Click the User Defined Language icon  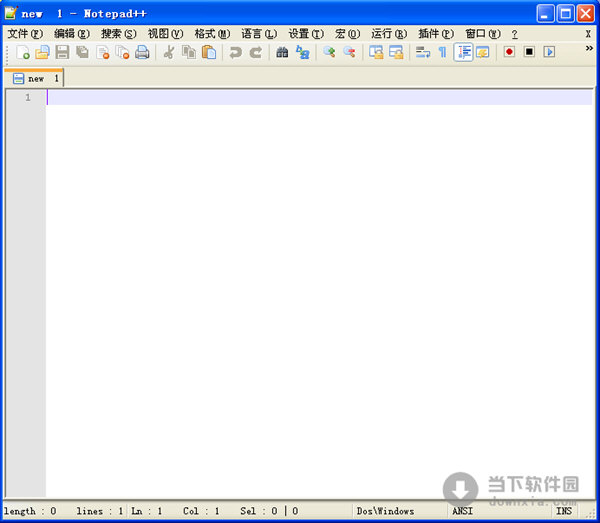click(483, 52)
